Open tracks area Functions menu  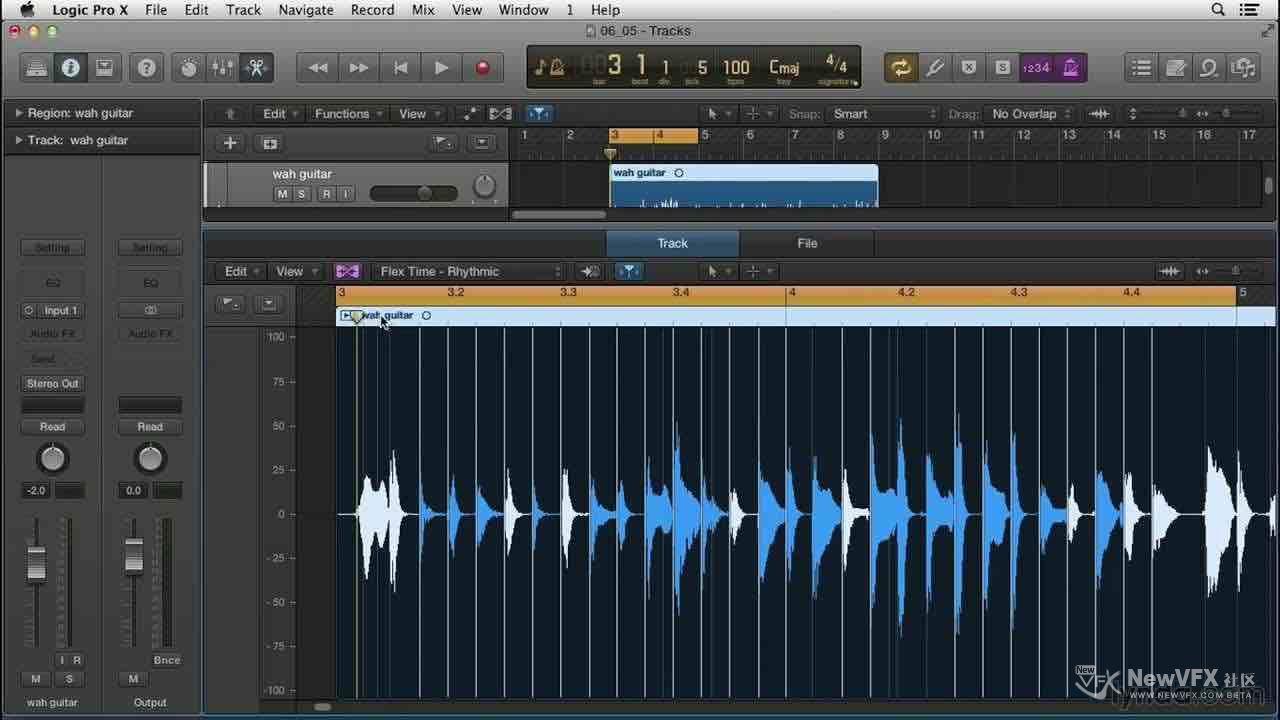(x=347, y=113)
